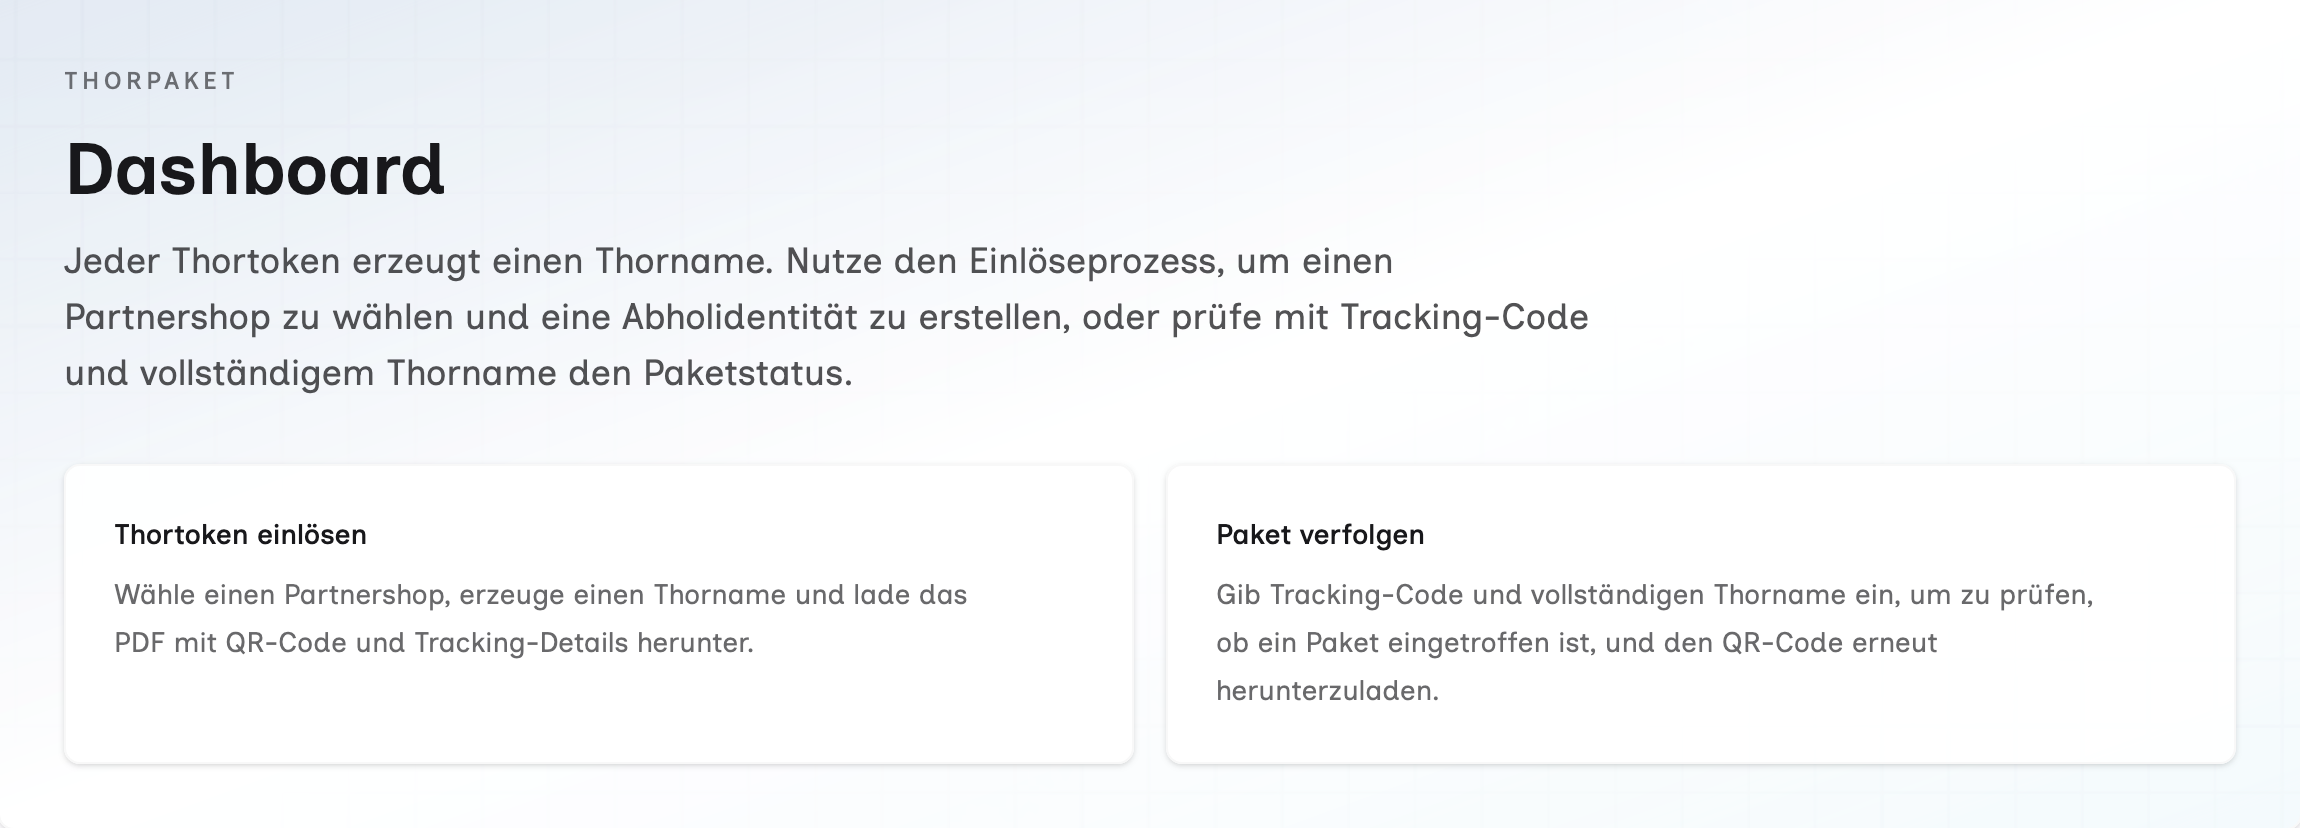The image size is (2300, 828).
Task: Click the Thortoken einlösen card title
Action: tap(240, 535)
